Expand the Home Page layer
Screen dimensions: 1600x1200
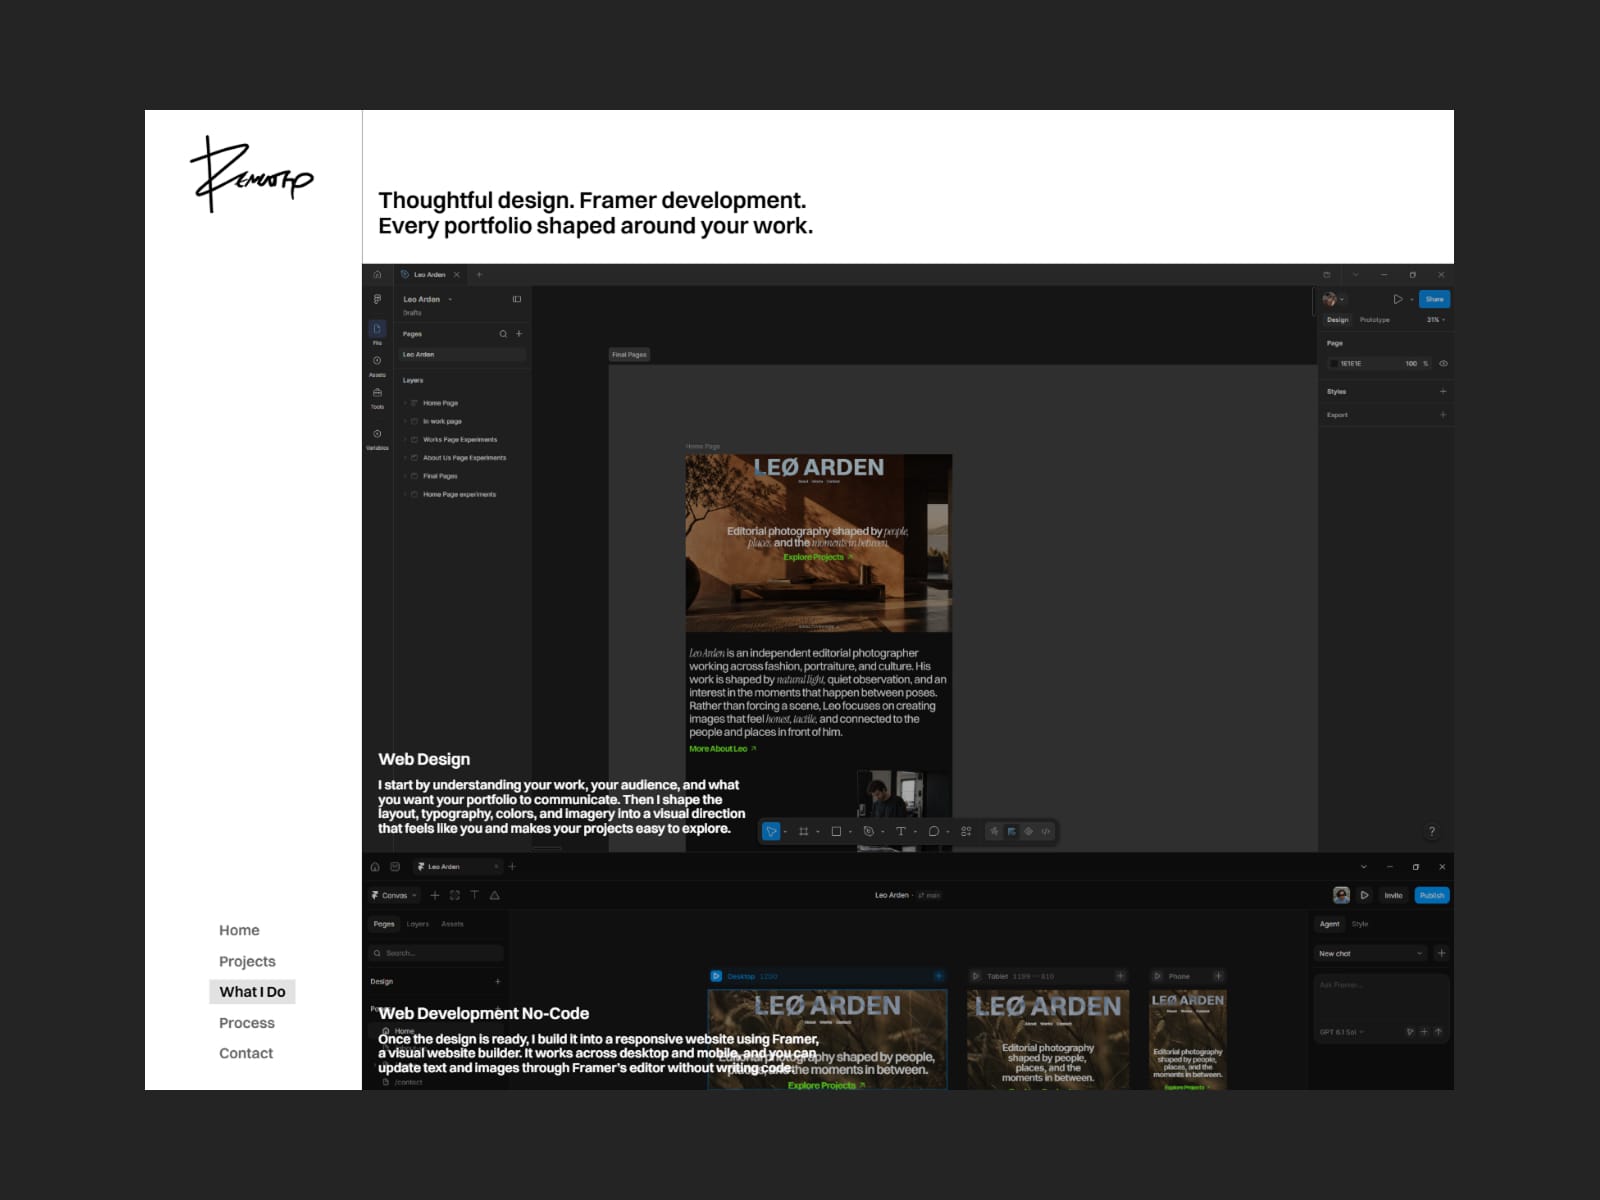pyautogui.click(x=405, y=403)
